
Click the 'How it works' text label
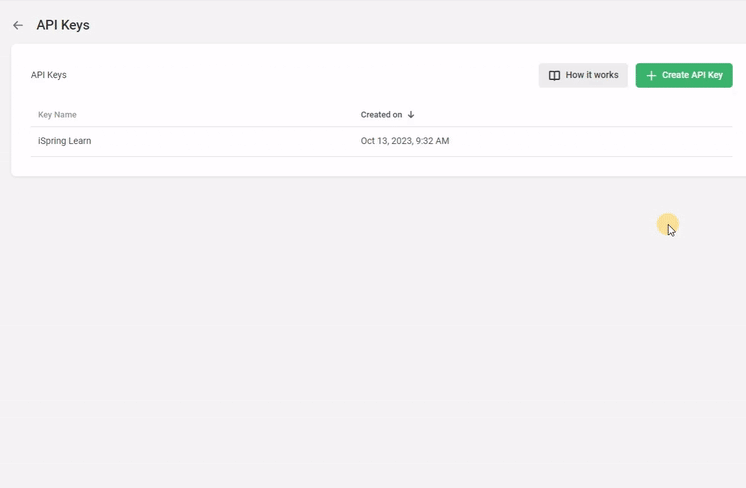[x=592, y=75]
